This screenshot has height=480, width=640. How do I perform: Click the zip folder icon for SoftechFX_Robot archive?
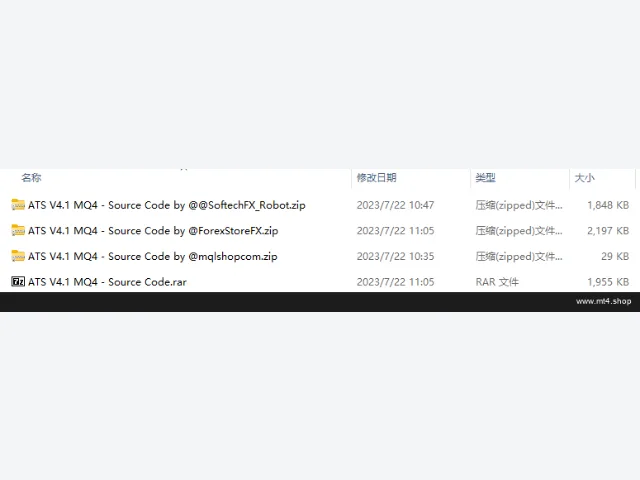18,204
